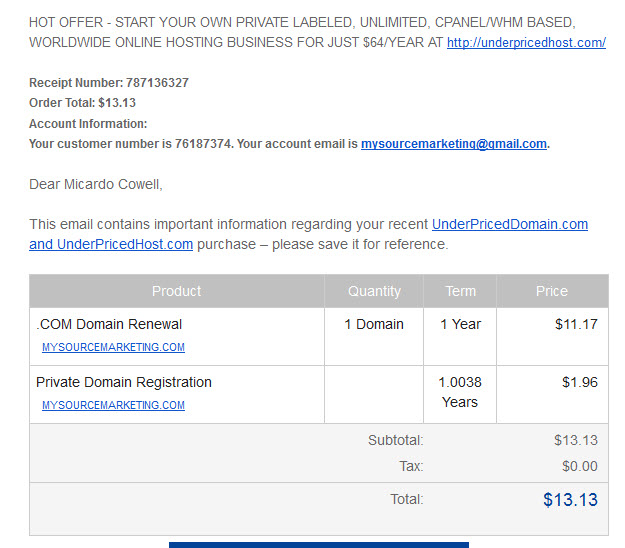Click the $0.00 tax amount

pyautogui.click(x=580, y=466)
